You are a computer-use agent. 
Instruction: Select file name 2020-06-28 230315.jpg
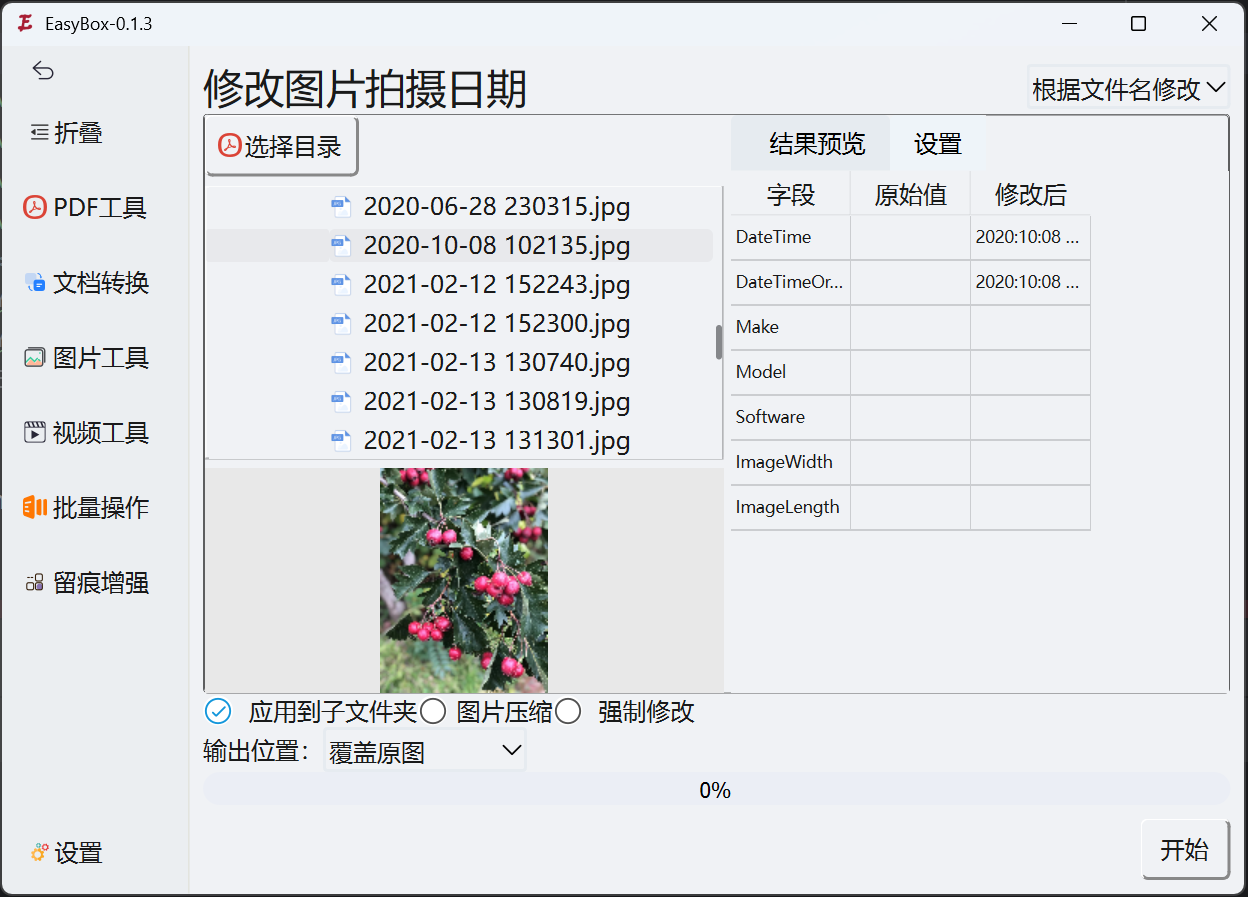coord(497,207)
